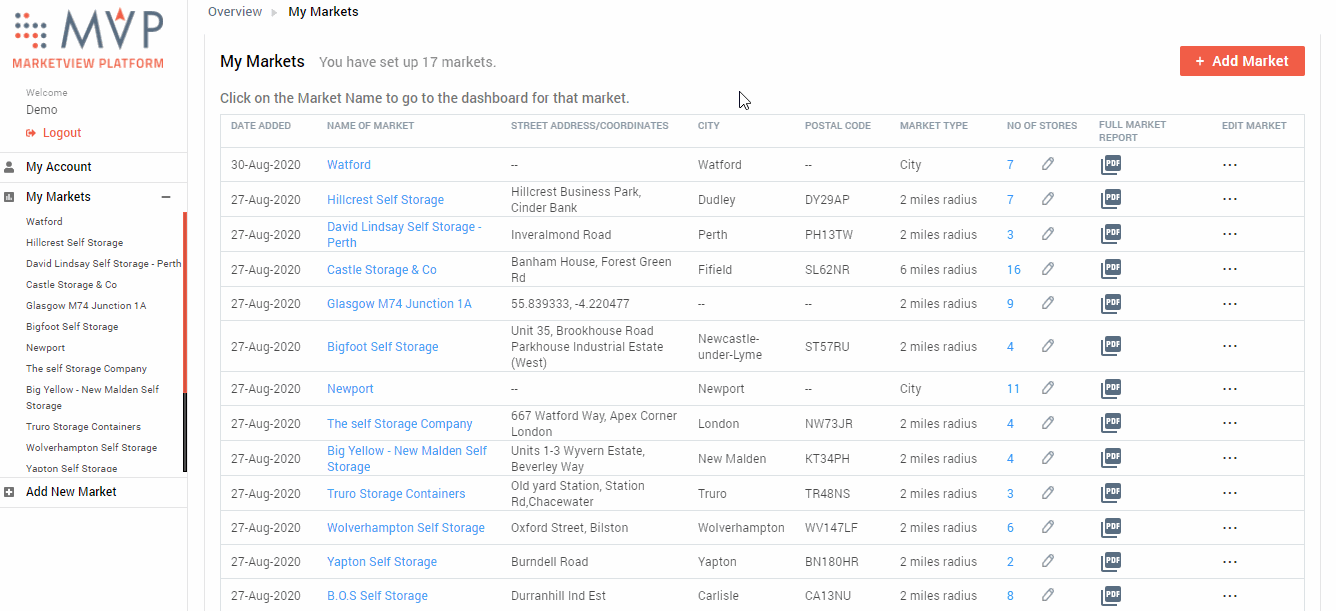Click the pencil icon for B.O.S Self Storage
This screenshot has height=611, width=1336.
tap(1048, 595)
